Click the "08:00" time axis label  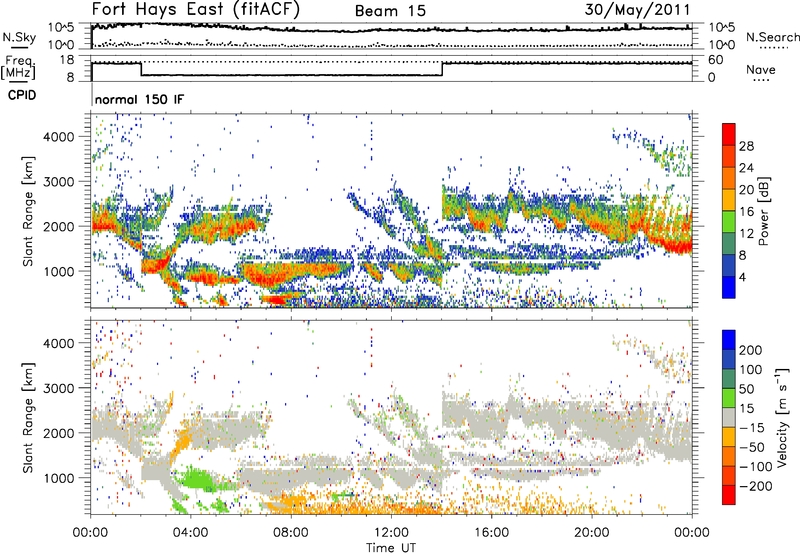pos(291,533)
